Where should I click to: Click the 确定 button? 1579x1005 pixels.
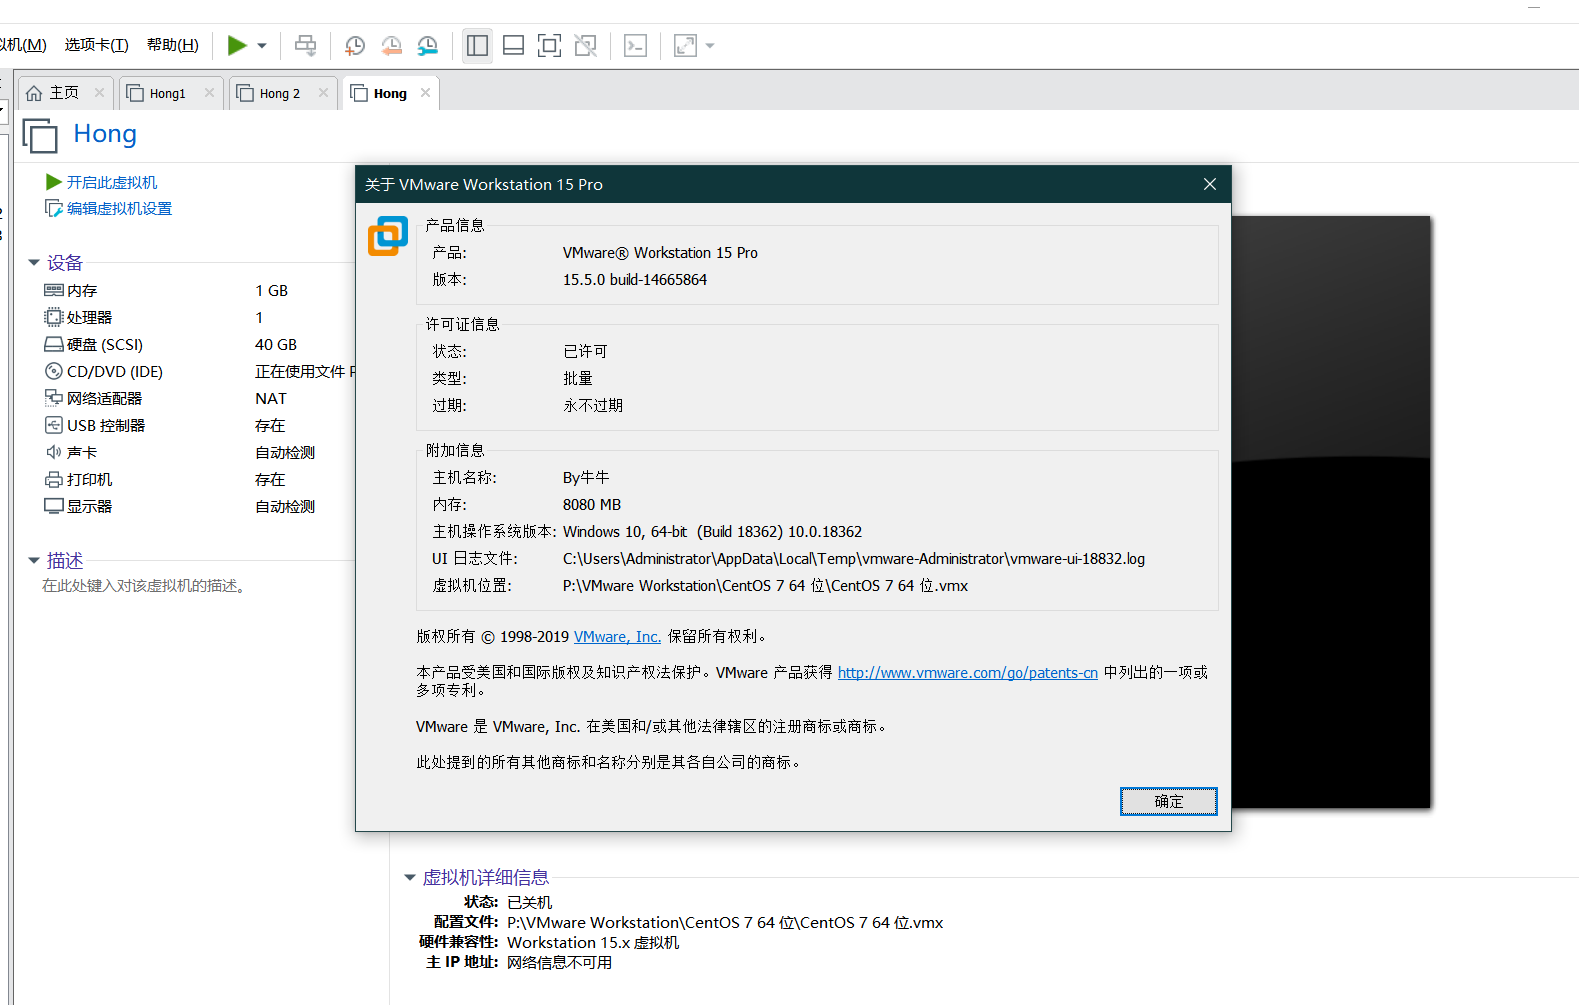tap(1169, 801)
